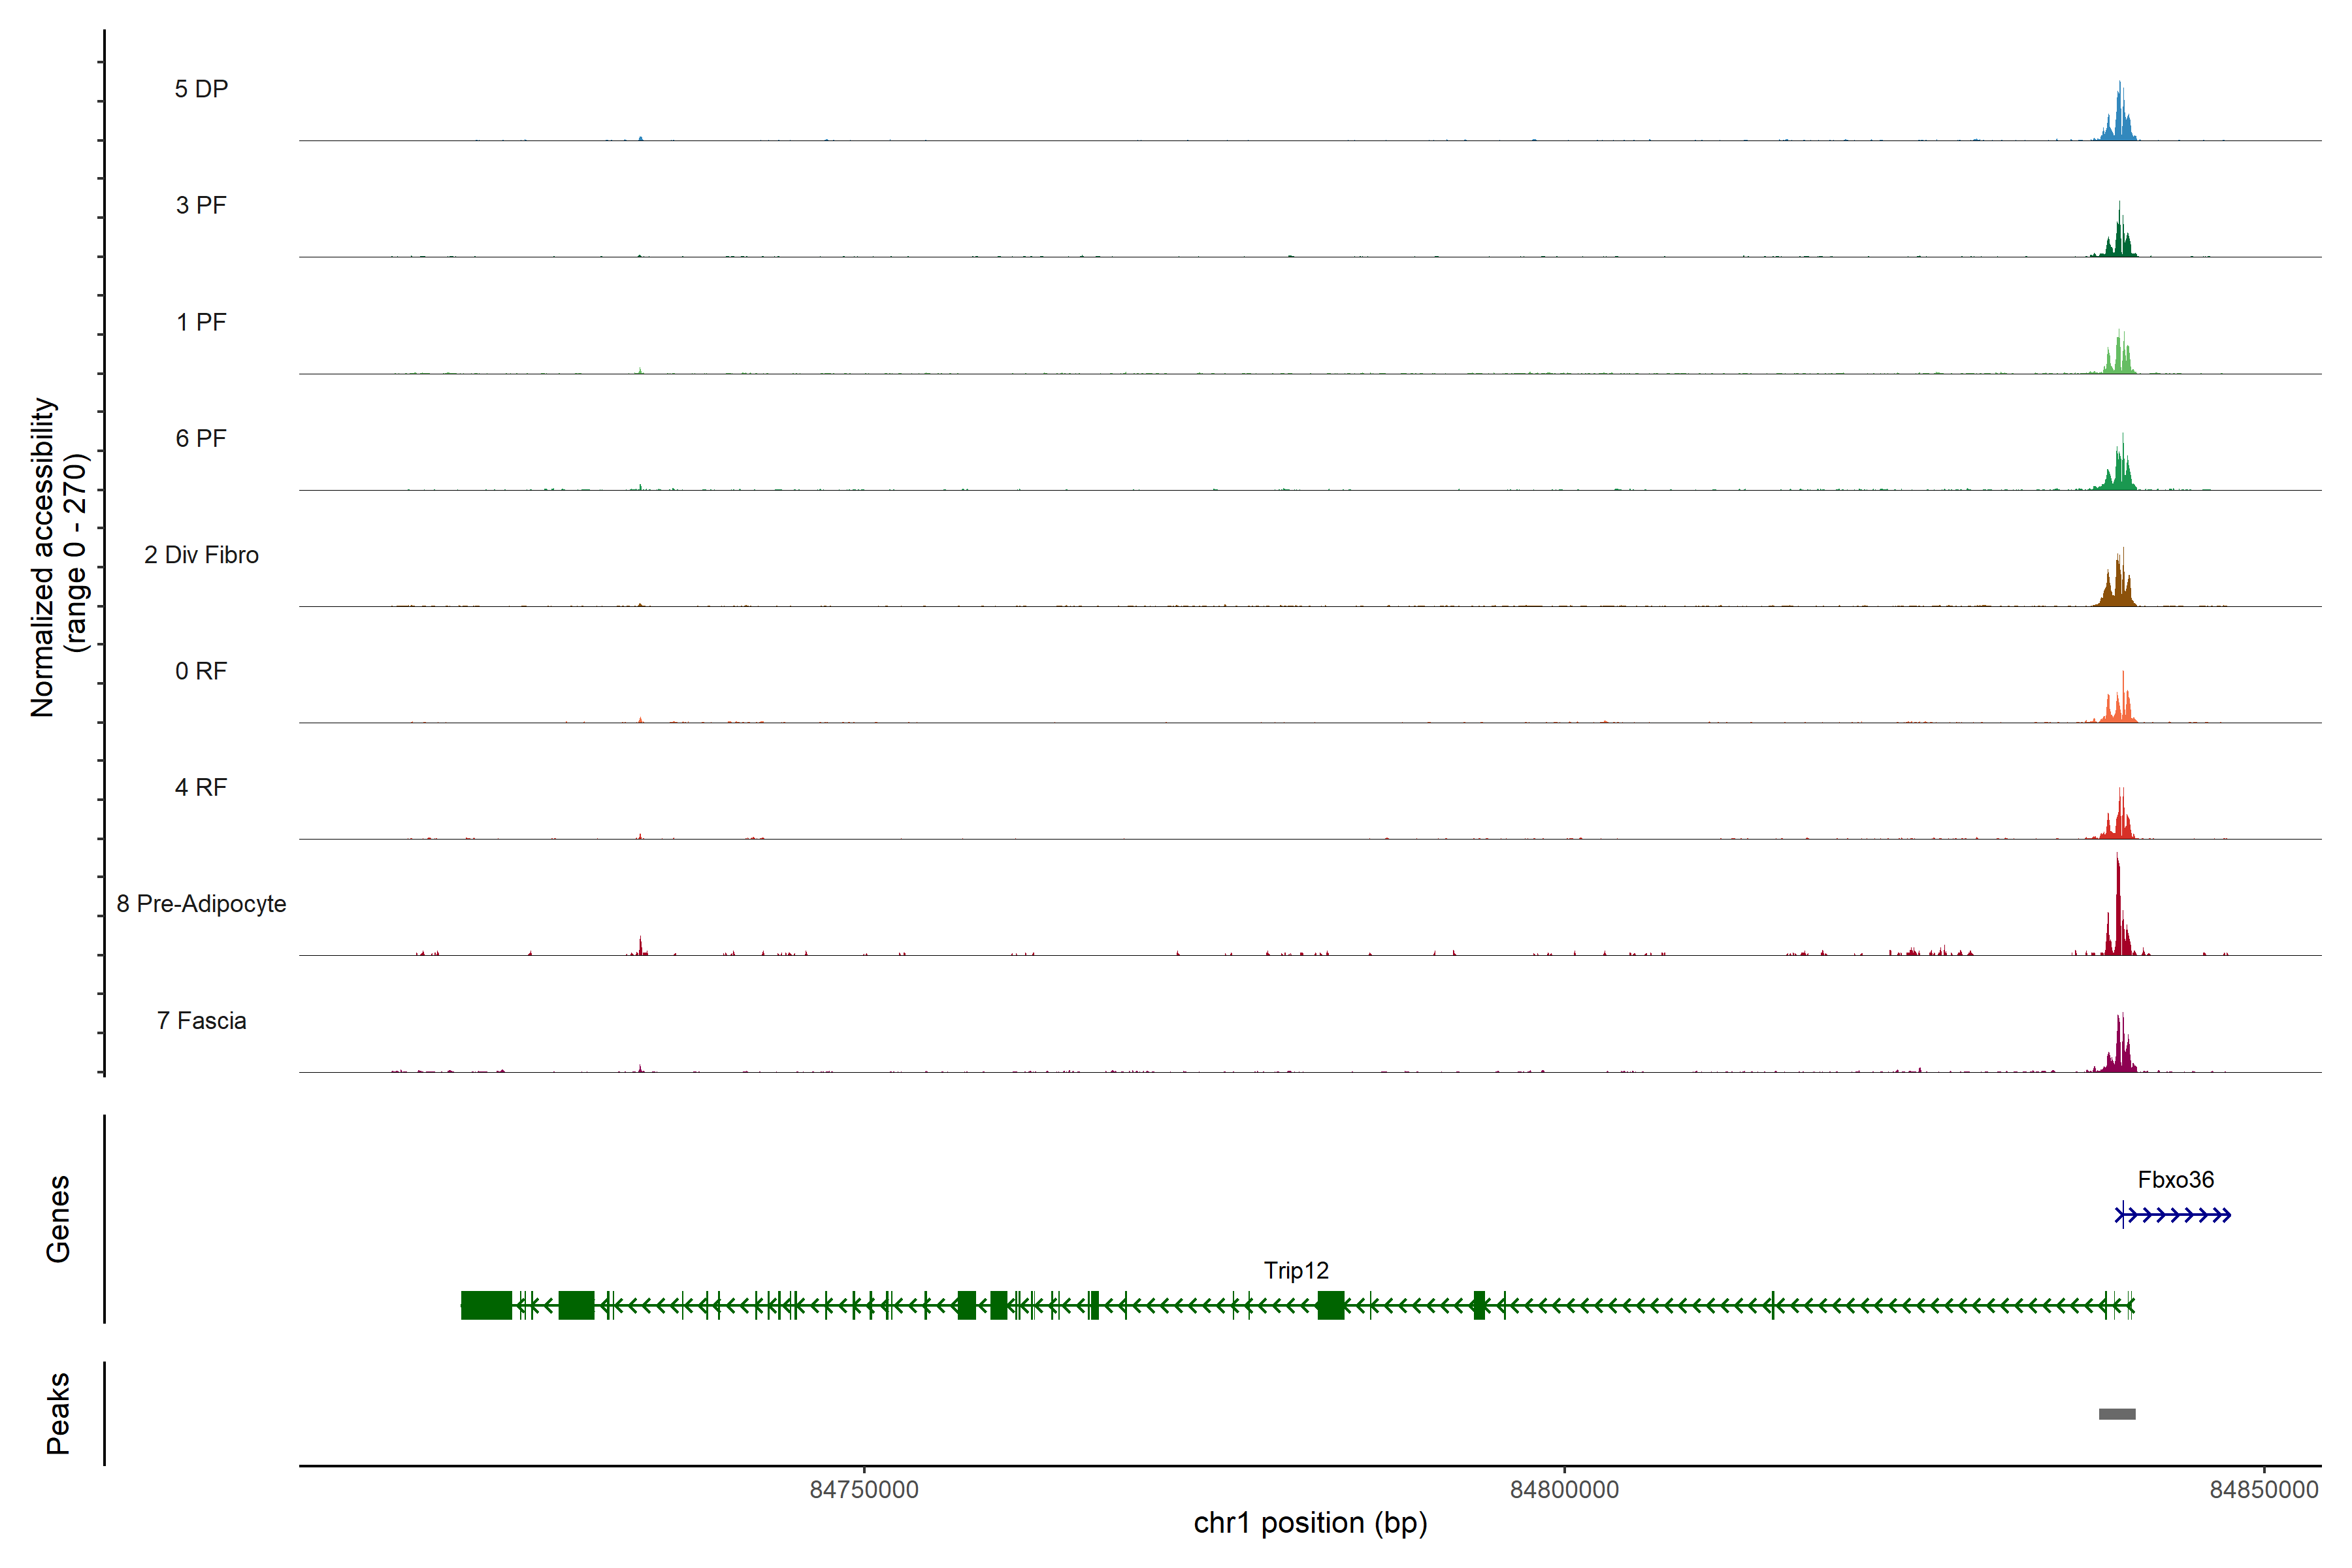Image resolution: width=2352 pixels, height=1568 pixels.
Task: Click the 84750000 axis tick label
Action: point(864,1490)
